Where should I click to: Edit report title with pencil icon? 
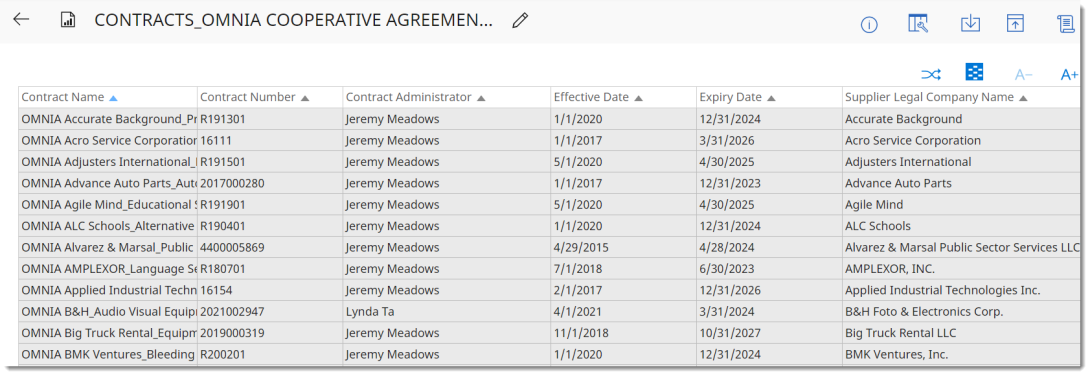pos(519,21)
